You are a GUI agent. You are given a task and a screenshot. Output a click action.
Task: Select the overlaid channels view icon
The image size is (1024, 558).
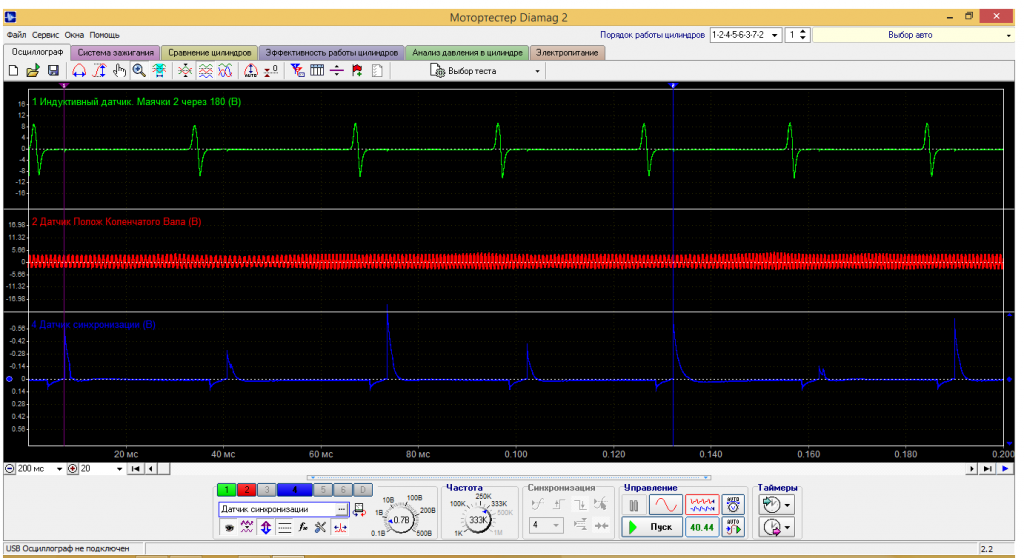pos(225,71)
